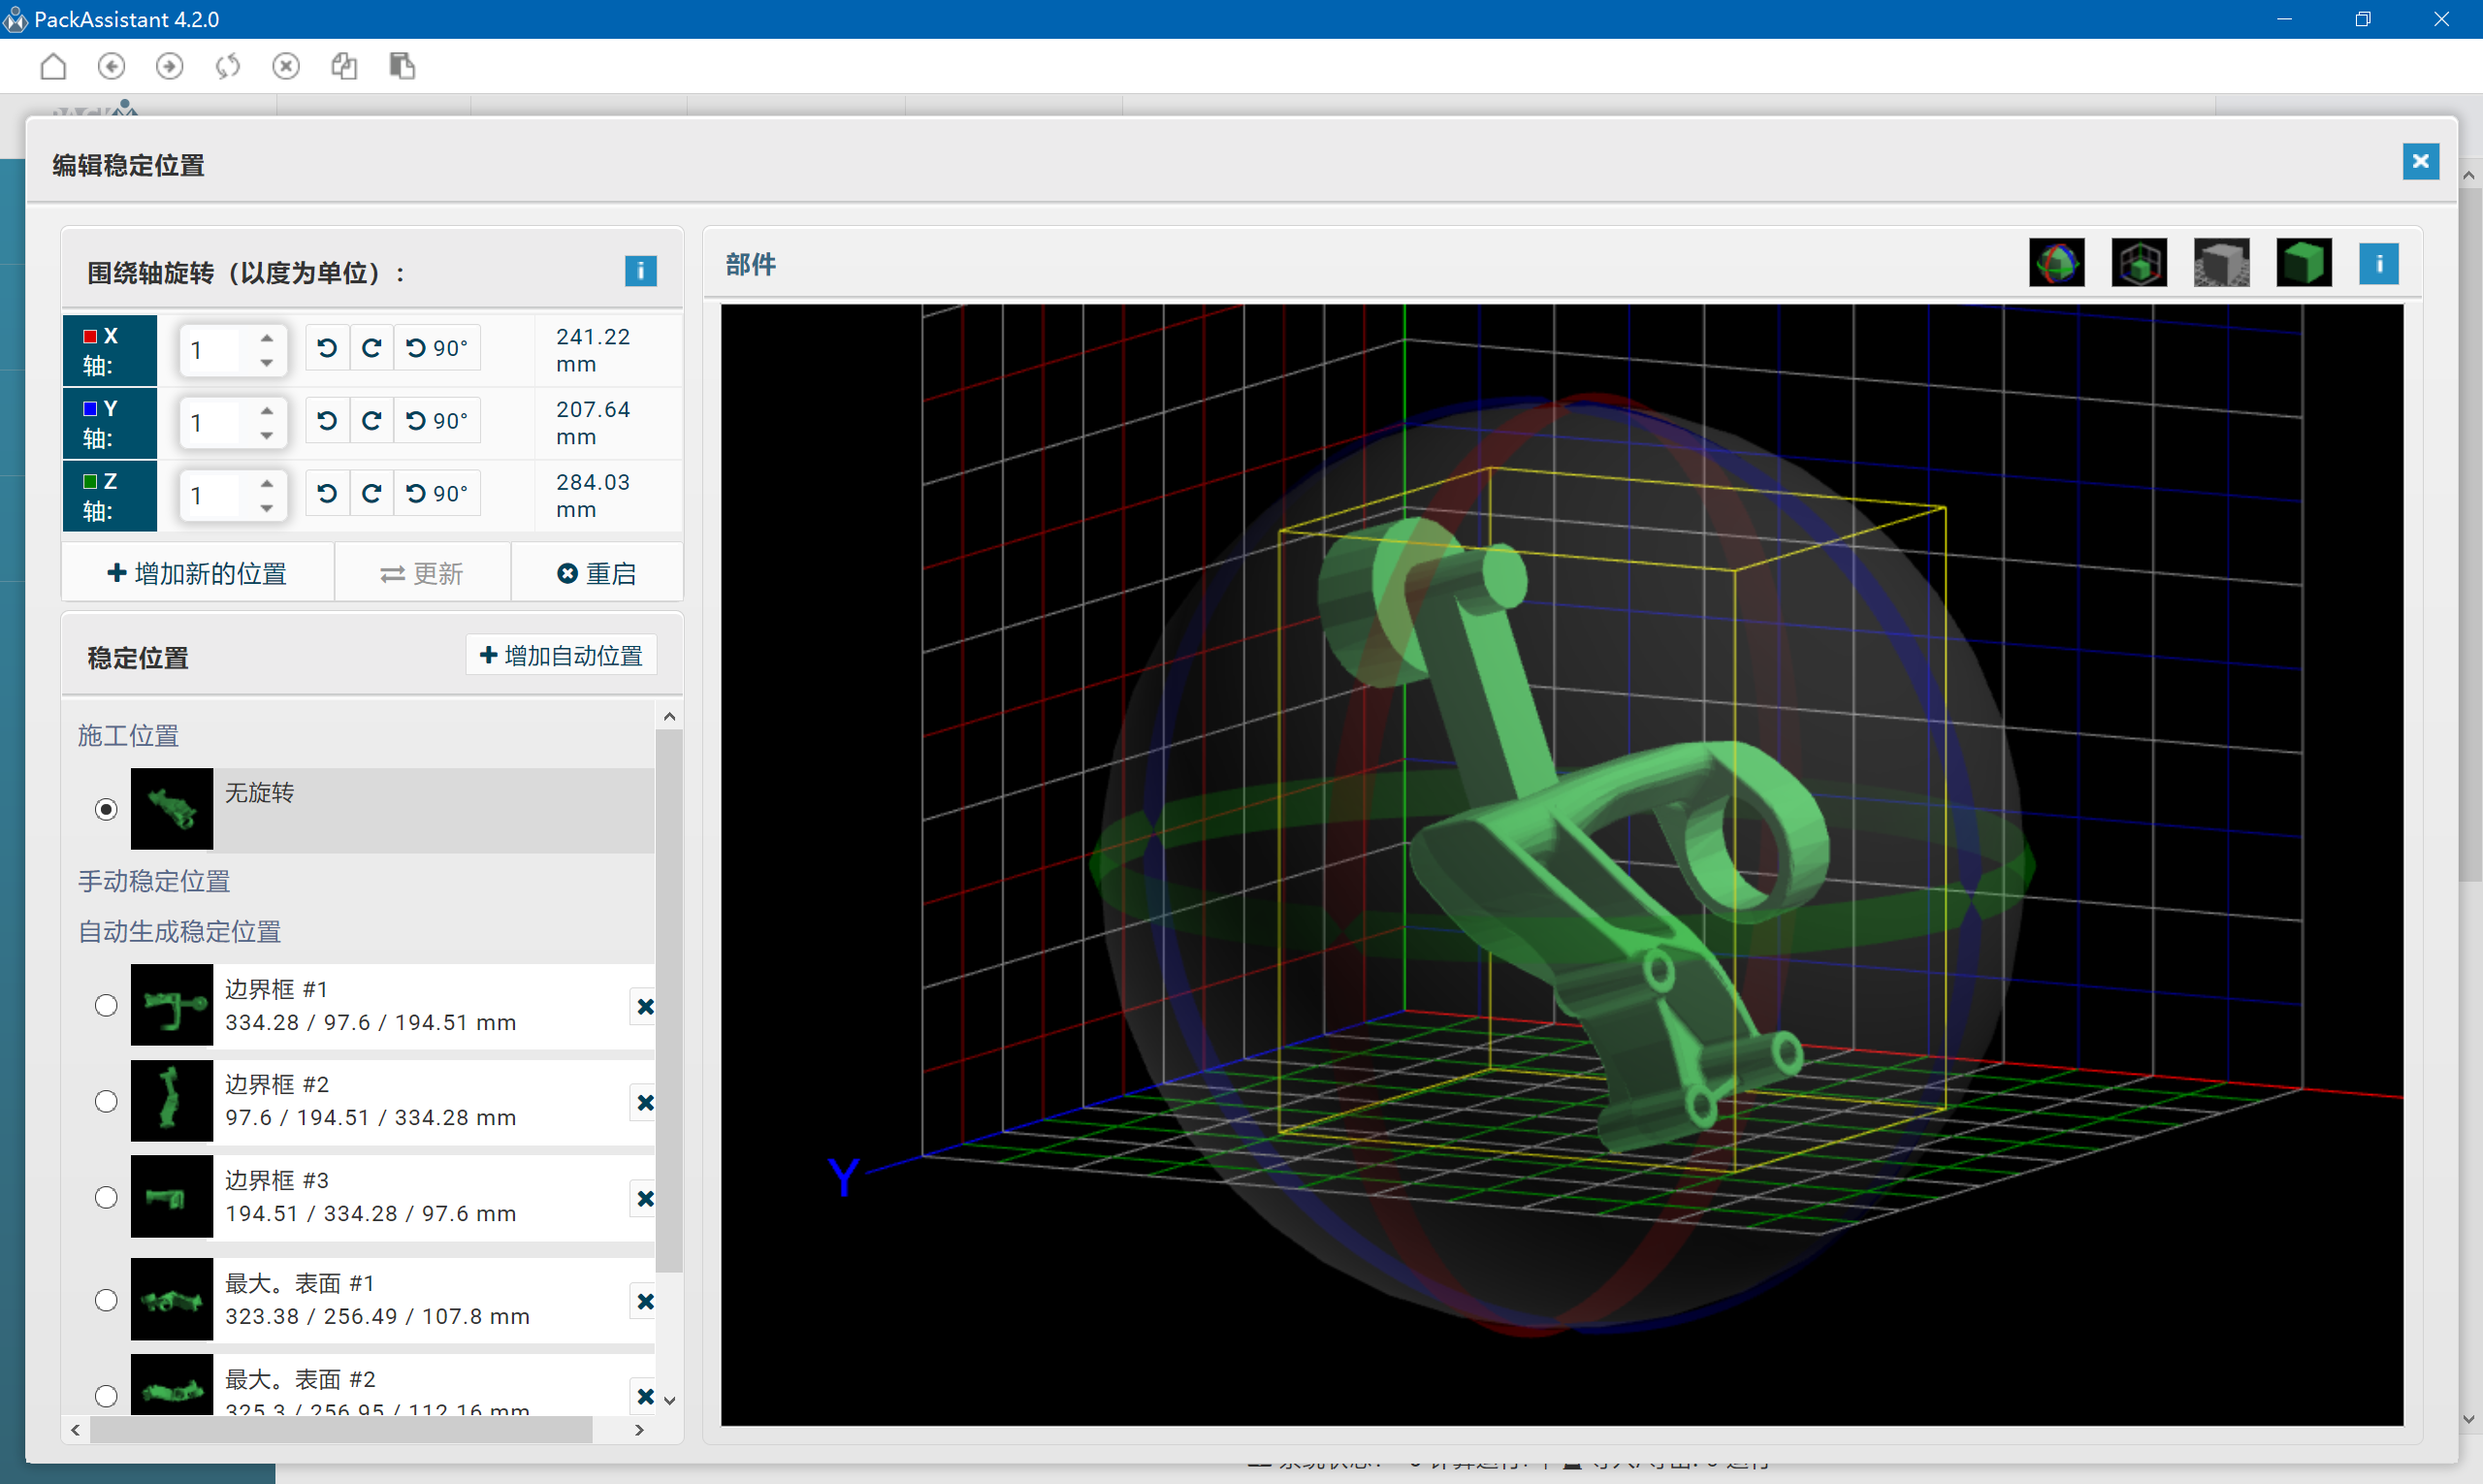Open info for 部件 viewer panel

pos(2379,264)
